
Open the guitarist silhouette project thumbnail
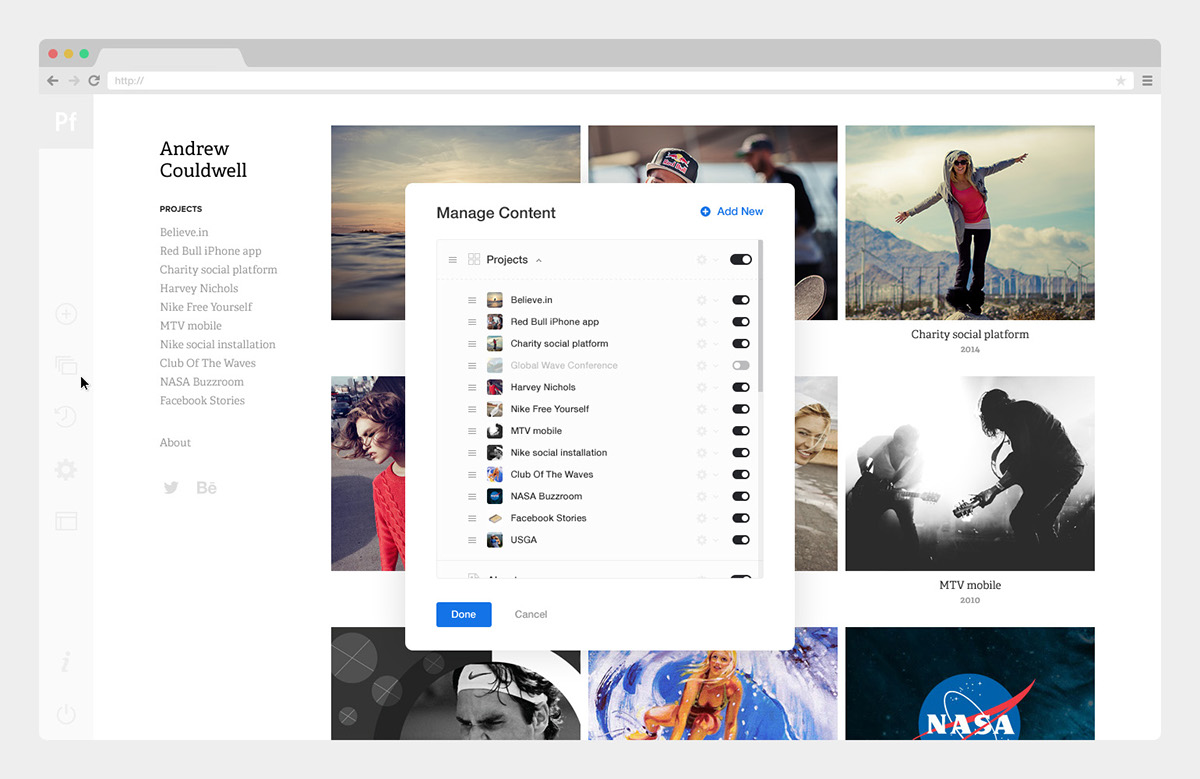pyautogui.click(x=970, y=473)
